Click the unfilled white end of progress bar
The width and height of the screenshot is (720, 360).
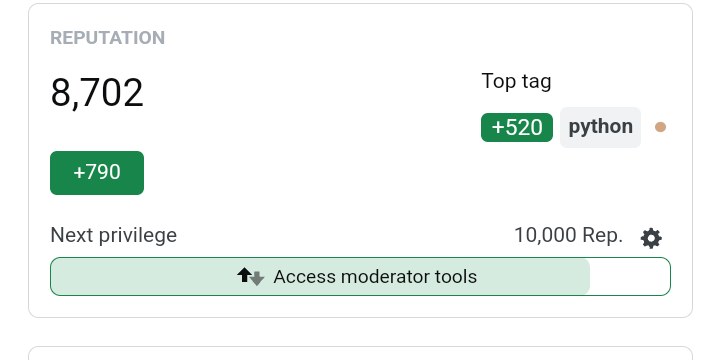click(630, 276)
